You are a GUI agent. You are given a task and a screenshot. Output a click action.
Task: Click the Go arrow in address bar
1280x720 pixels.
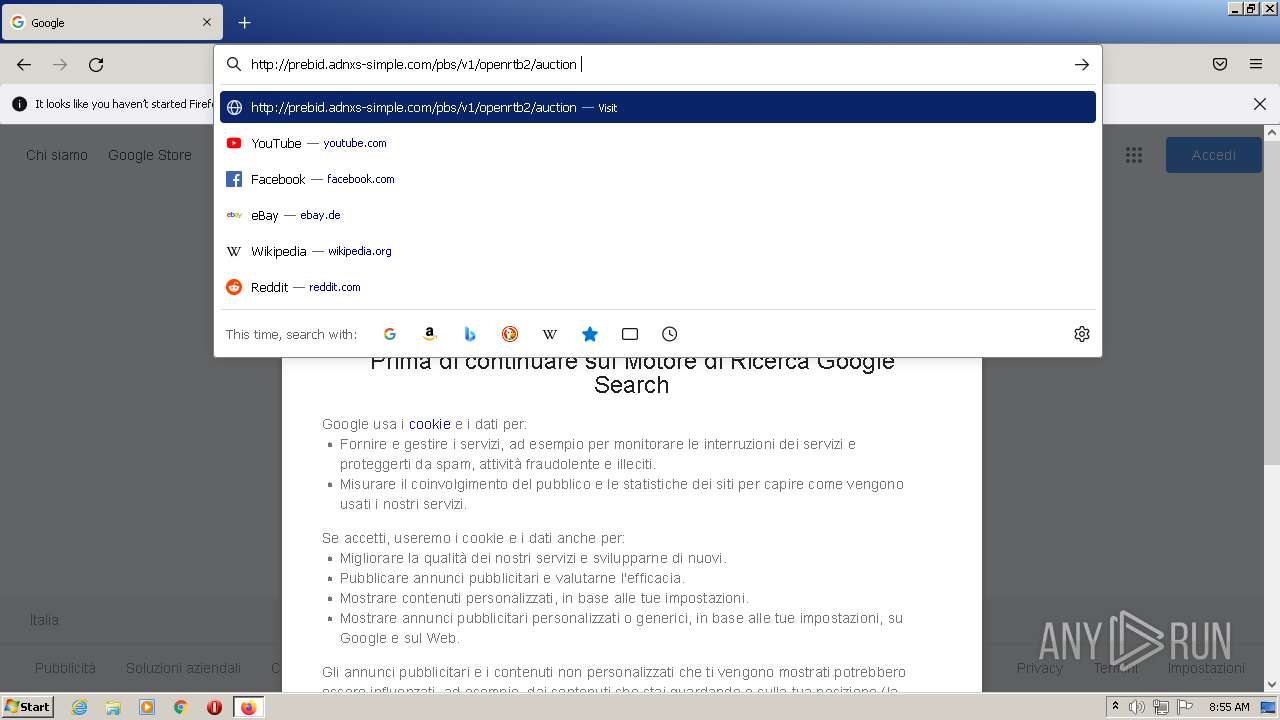coord(1081,64)
